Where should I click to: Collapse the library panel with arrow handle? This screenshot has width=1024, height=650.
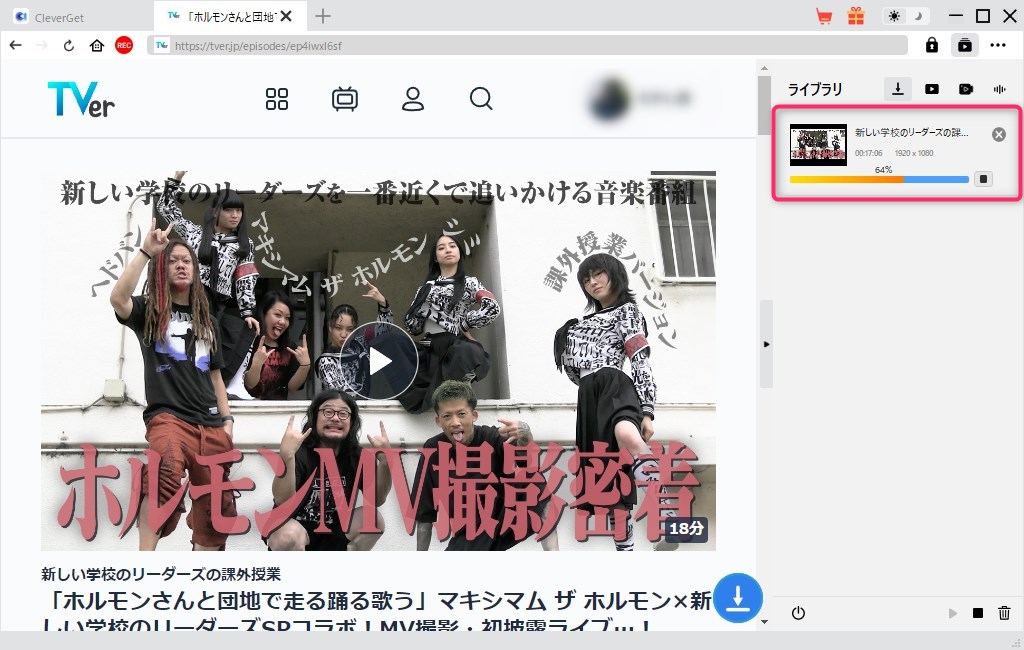[766, 344]
